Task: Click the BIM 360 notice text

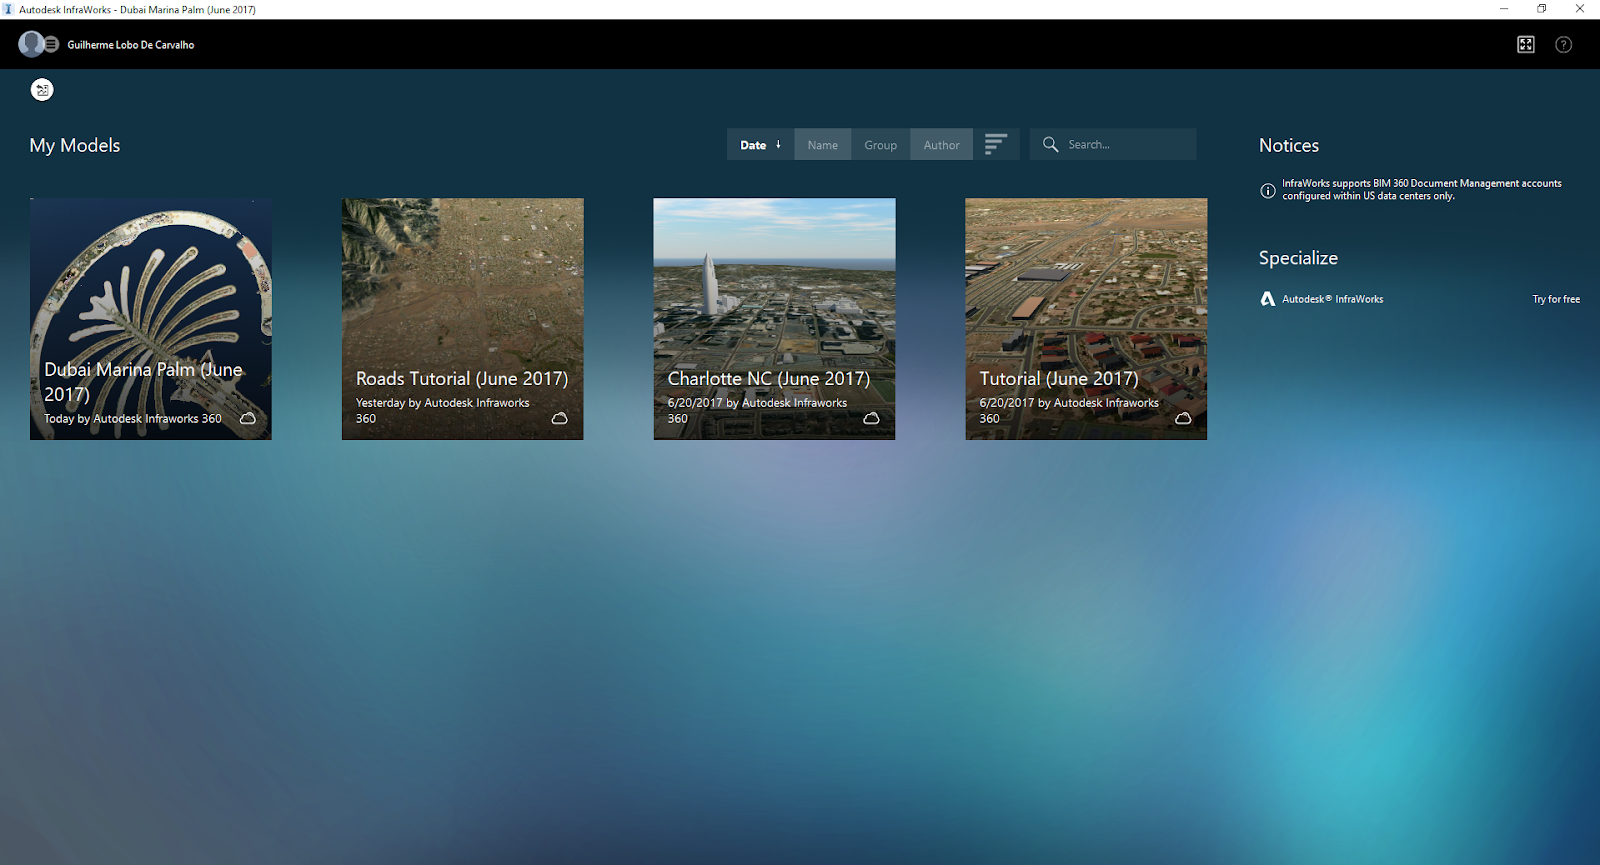Action: click(1422, 190)
